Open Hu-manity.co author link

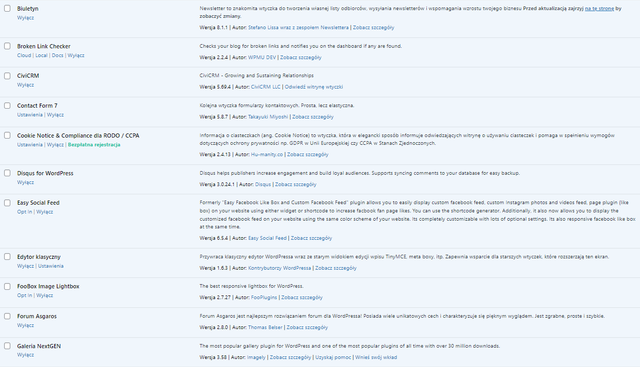pyautogui.click(x=267, y=155)
